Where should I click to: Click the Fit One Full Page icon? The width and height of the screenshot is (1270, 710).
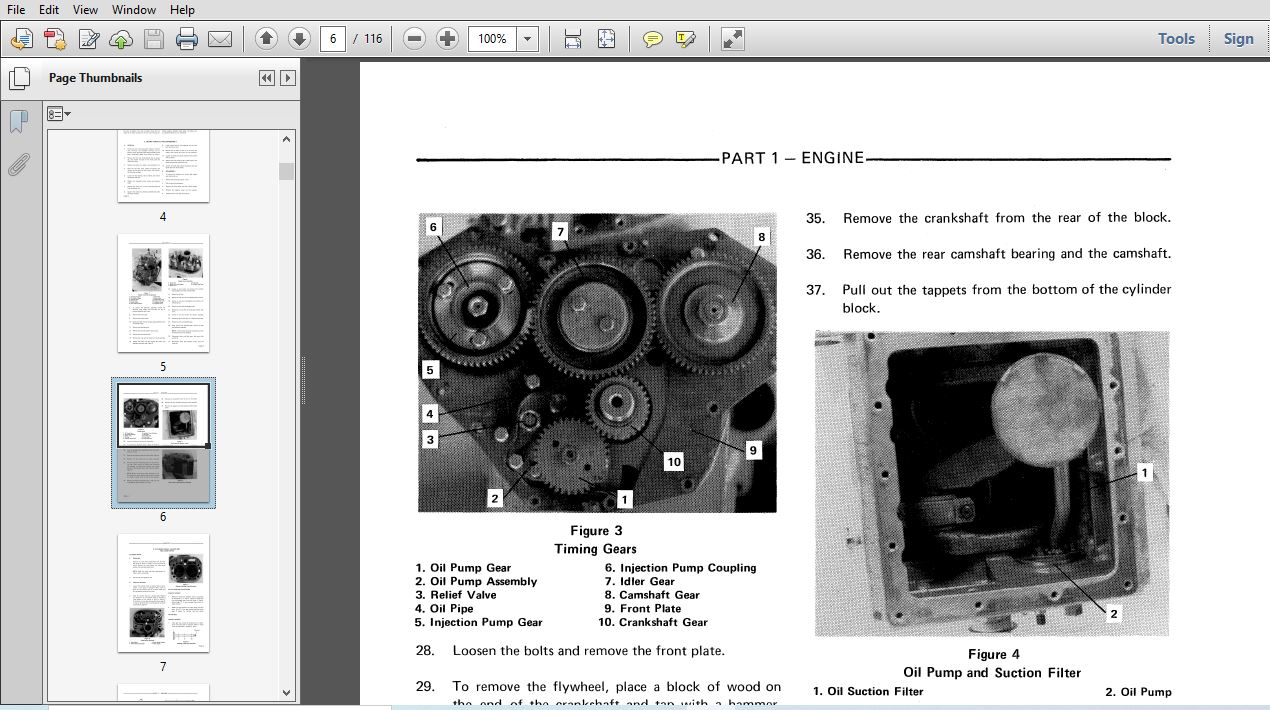click(x=606, y=39)
